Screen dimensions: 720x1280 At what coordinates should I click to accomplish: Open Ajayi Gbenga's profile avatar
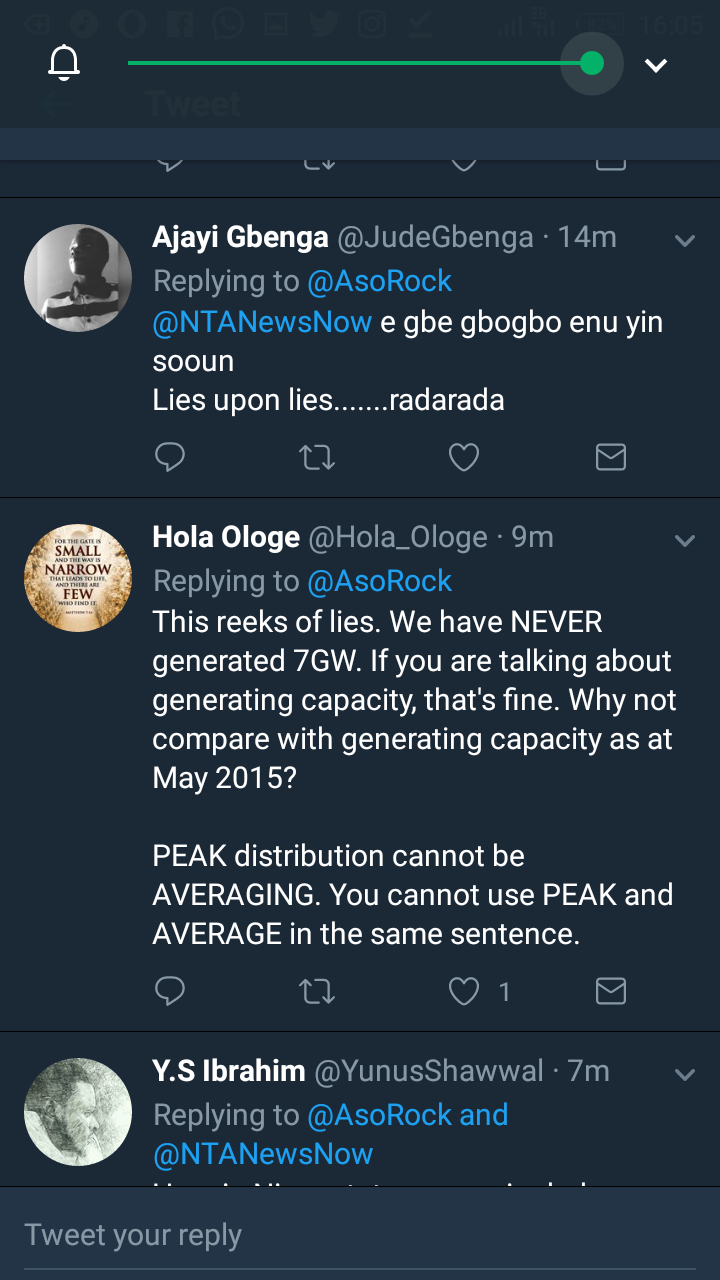(78, 278)
